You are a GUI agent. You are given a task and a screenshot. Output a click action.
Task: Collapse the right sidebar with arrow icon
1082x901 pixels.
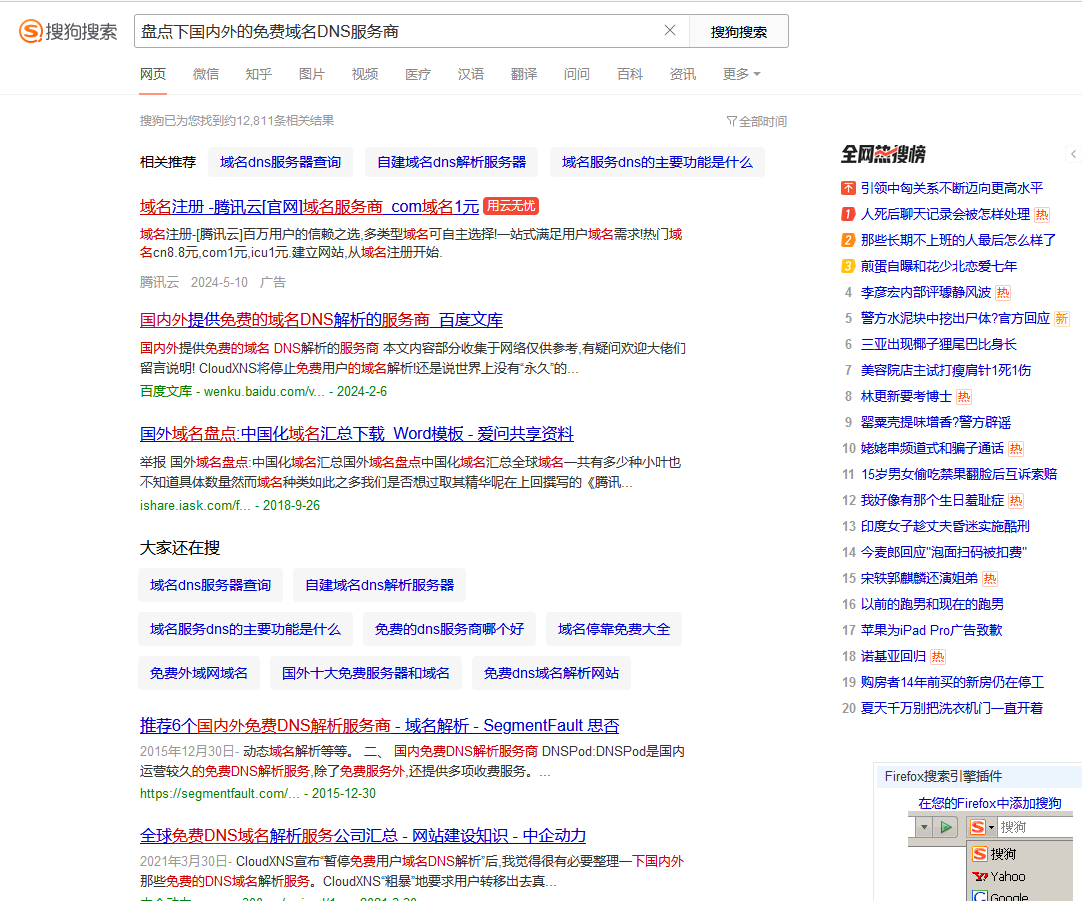(x=1074, y=155)
